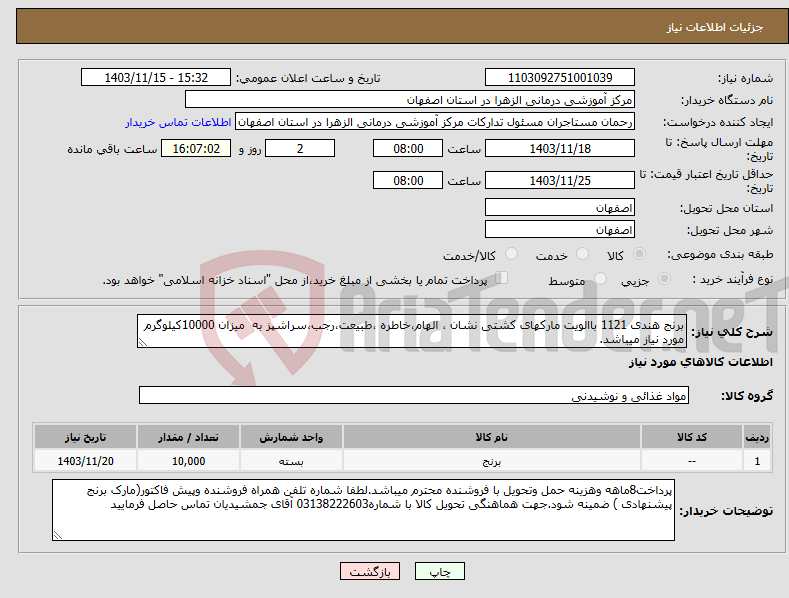Click the delivery province field اصفهان
The image size is (789, 598).
pyautogui.click(x=560, y=207)
